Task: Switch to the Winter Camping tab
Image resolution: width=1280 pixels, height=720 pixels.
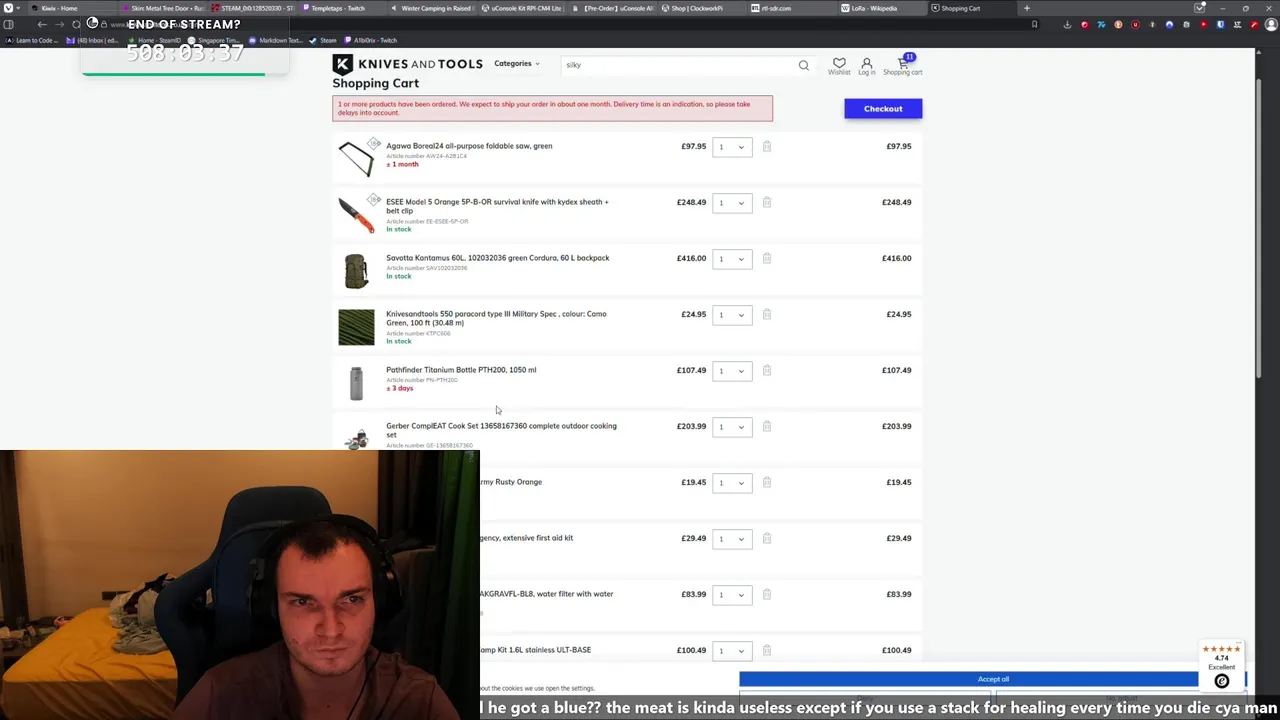Action: (x=432, y=8)
